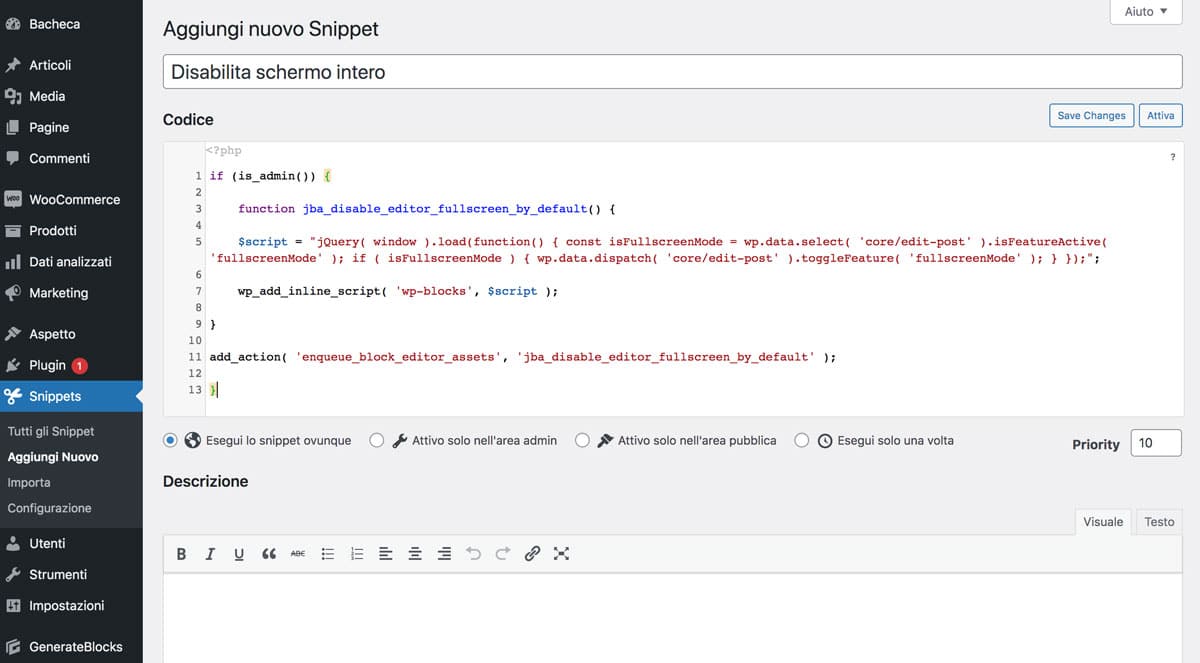Open Pagine in the admin sidebar

point(71,127)
